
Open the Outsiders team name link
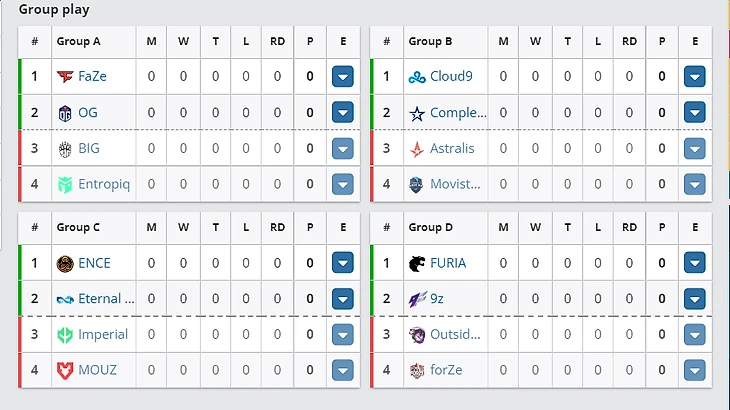[x=455, y=334]
